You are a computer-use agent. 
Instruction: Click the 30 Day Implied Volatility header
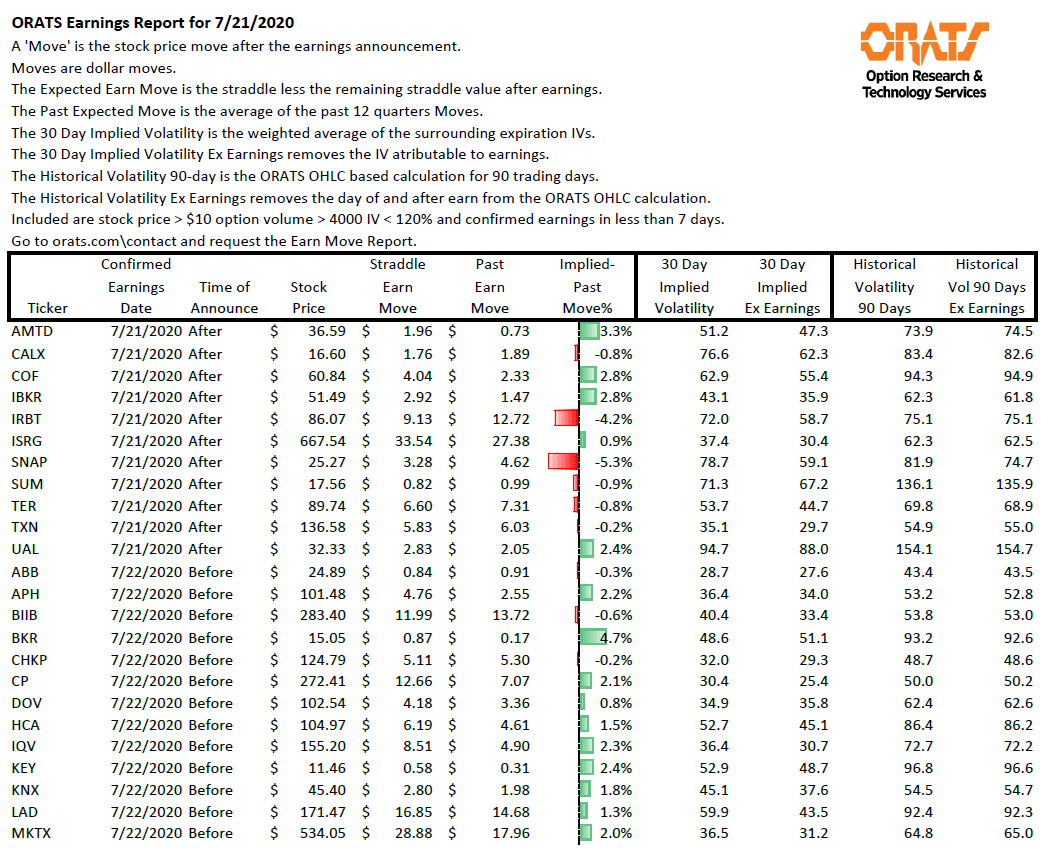[684, 286]
